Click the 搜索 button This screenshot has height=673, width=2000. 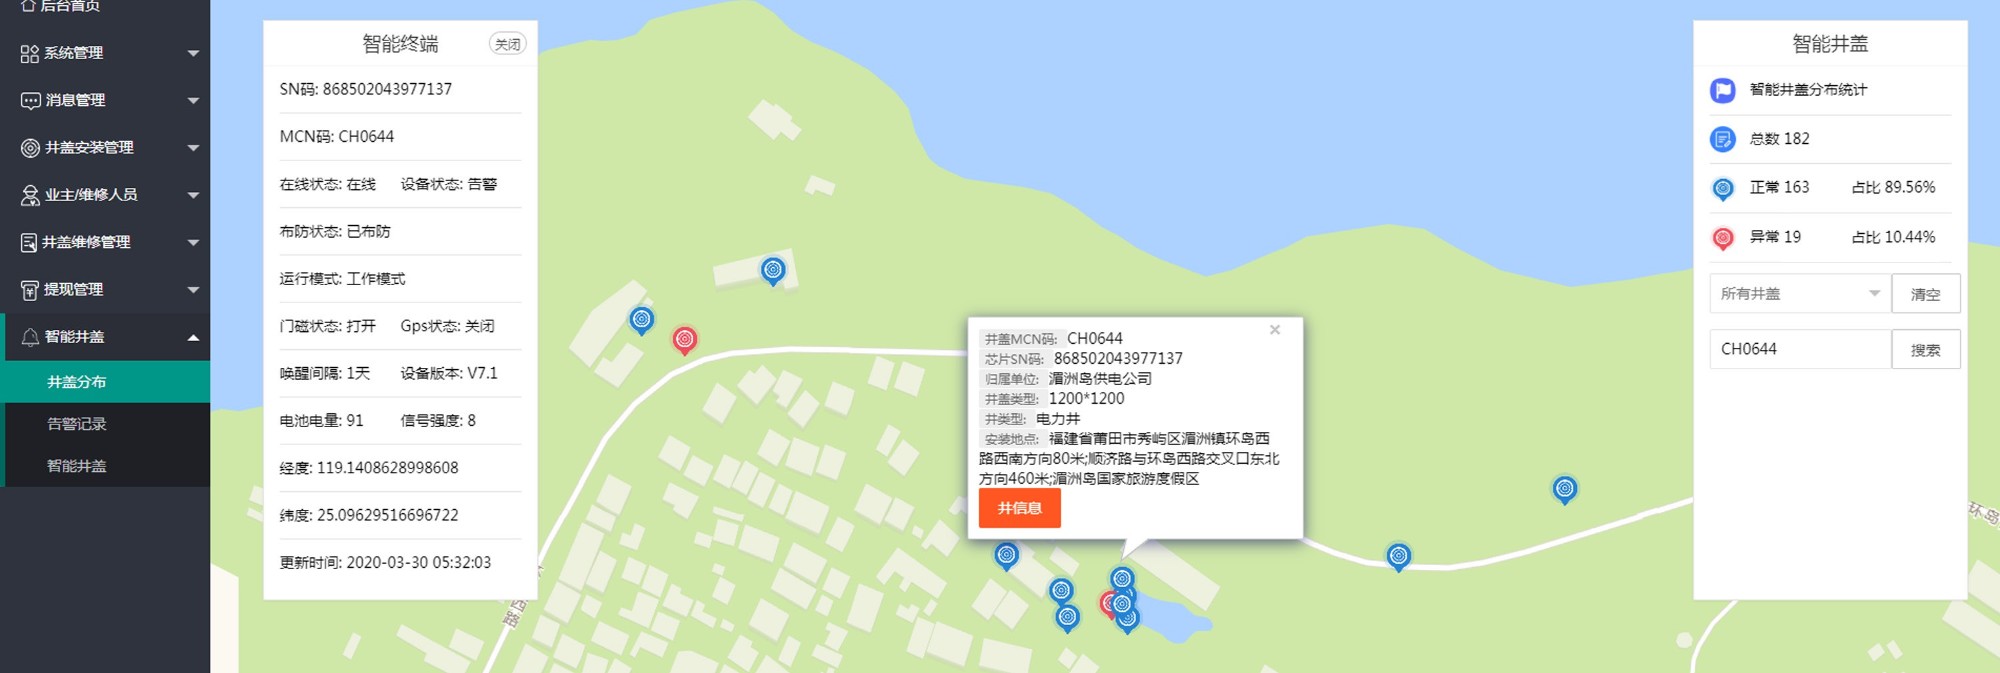point(1926,349)
